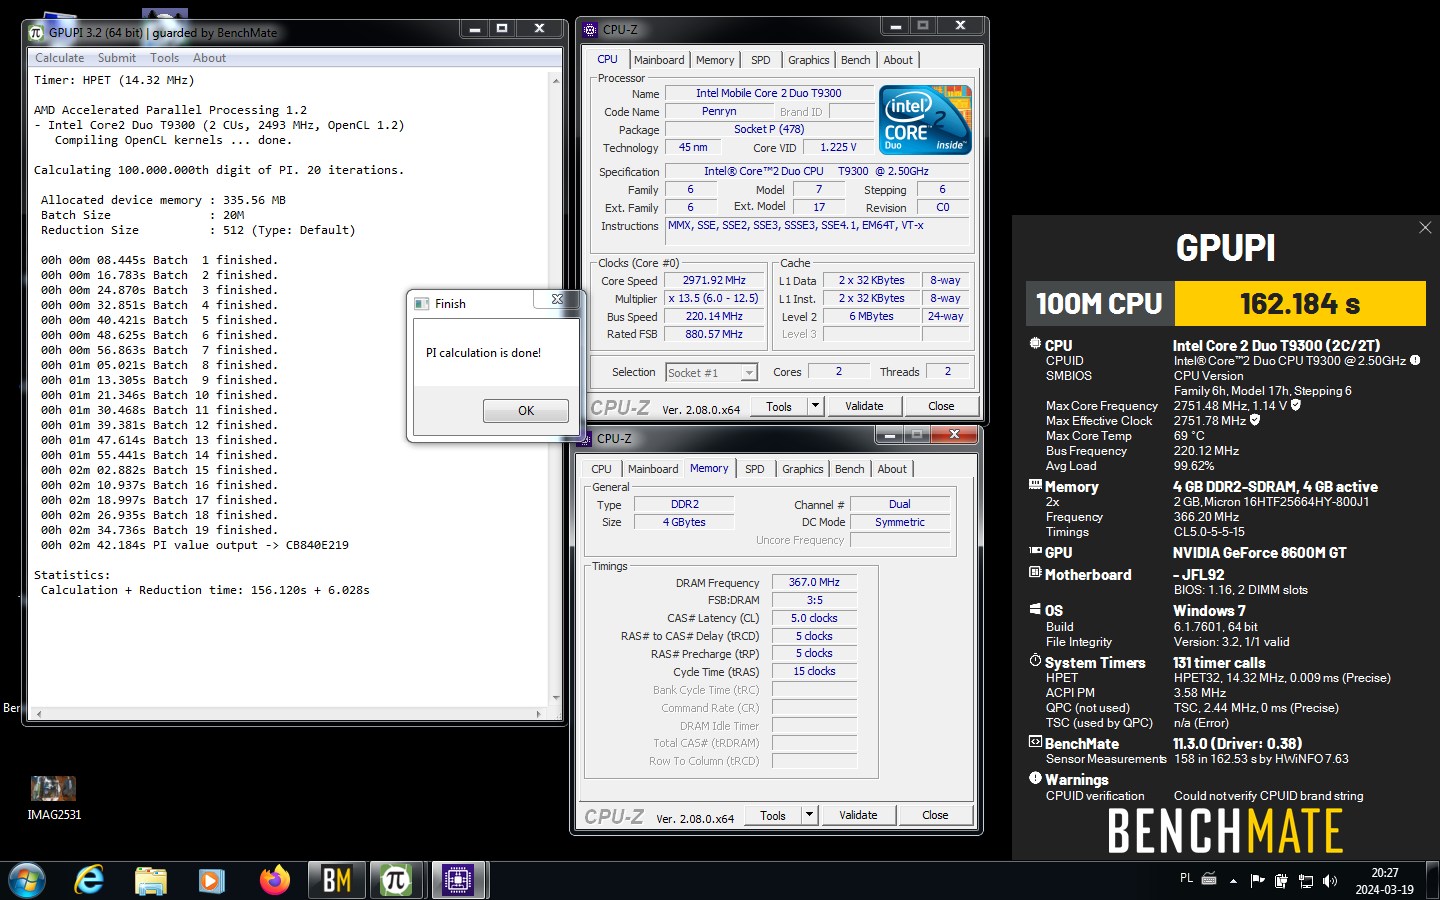Show hidden tray icons arrow

1233,881
